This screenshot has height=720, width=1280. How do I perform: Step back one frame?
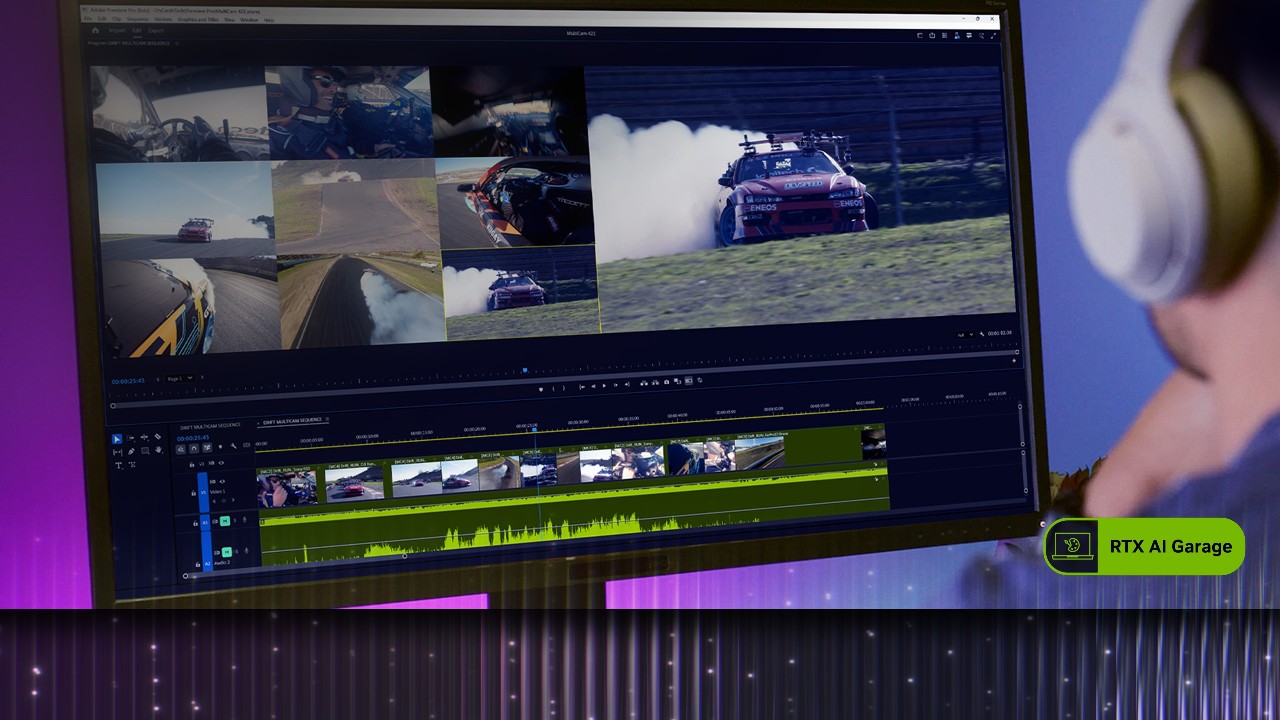coord(593,386)
